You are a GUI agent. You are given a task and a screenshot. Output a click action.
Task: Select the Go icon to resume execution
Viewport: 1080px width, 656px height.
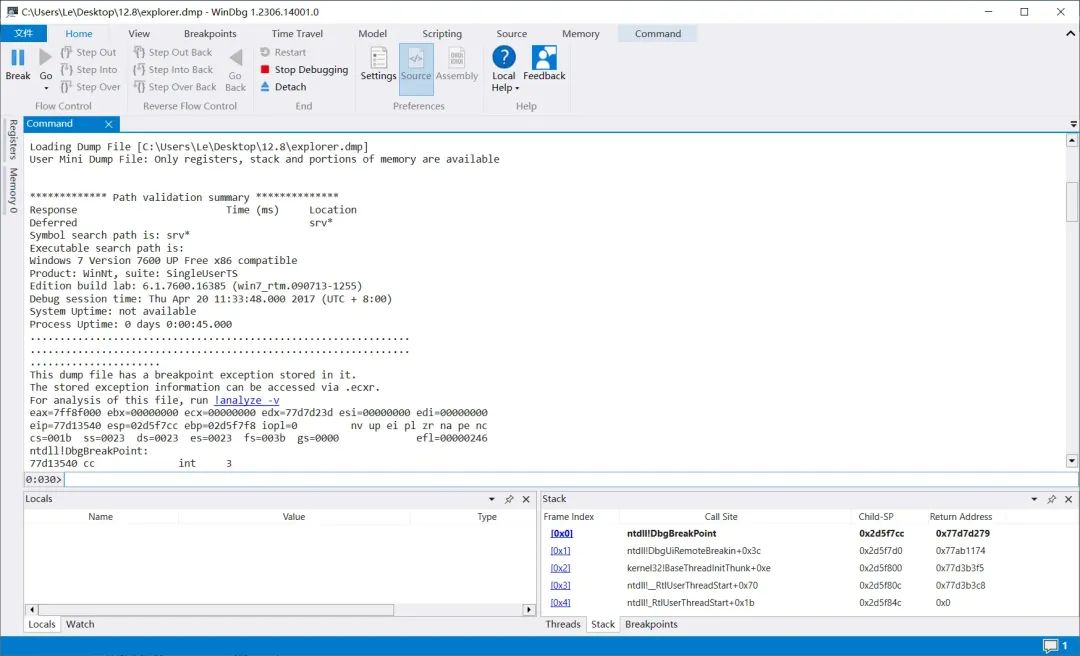click(45, 62)
